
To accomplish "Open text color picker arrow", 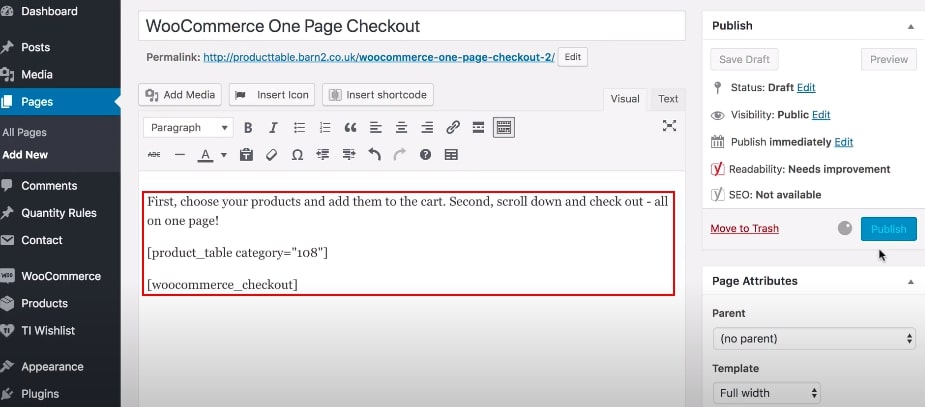I will [223, 155].
